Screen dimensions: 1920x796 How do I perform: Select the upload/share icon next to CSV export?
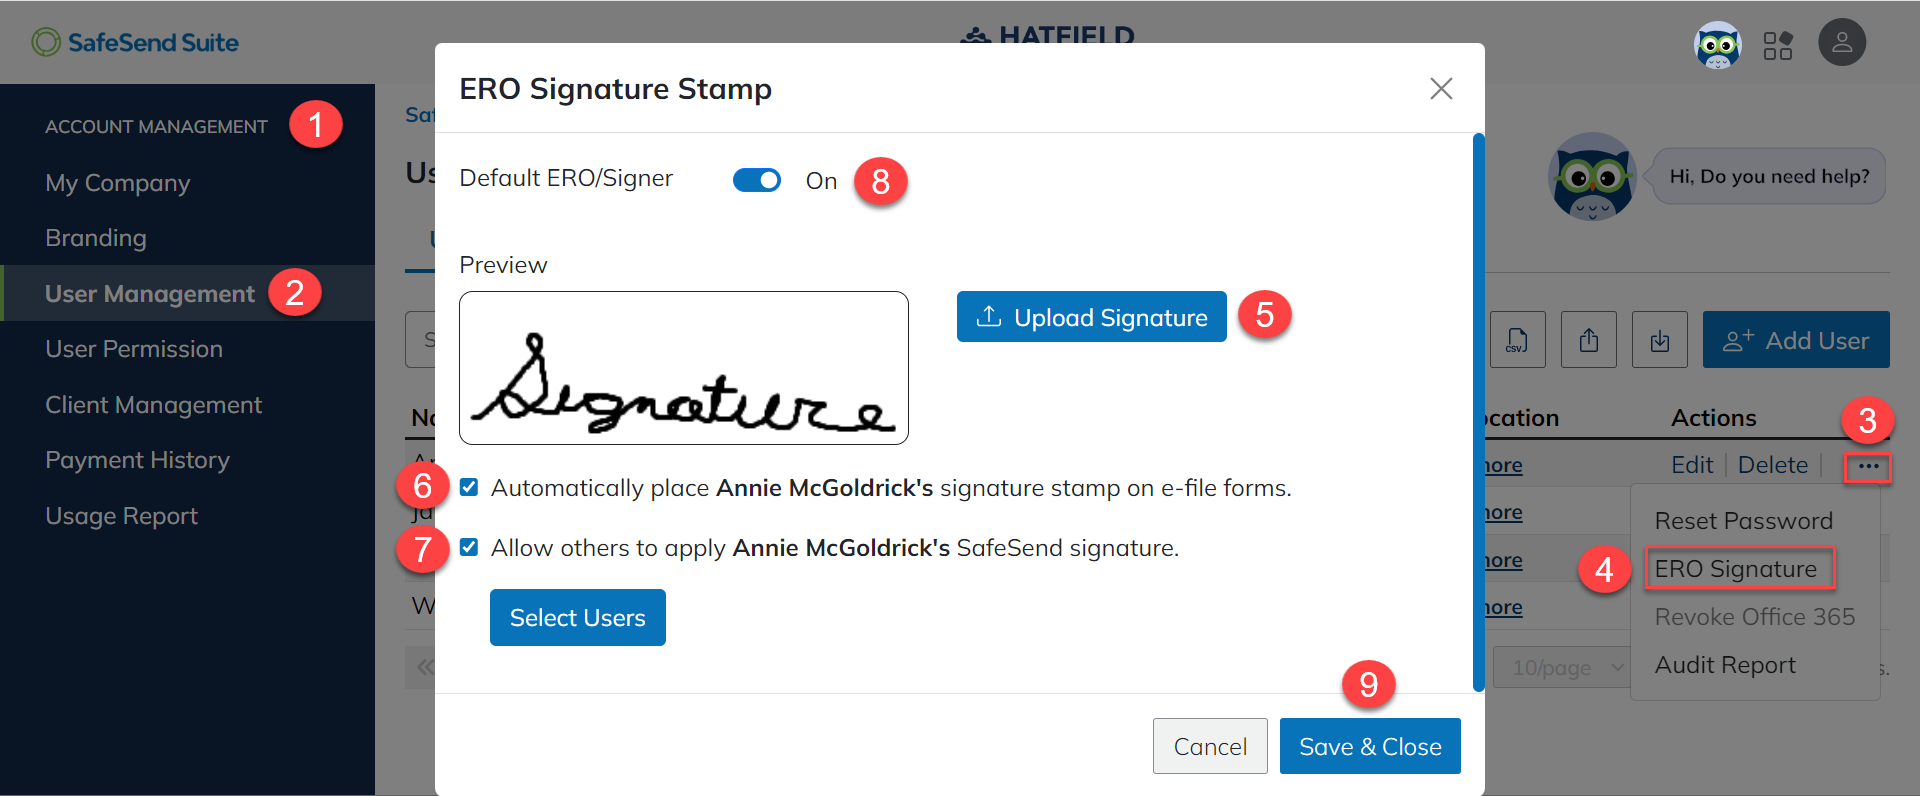(1588, 339)
